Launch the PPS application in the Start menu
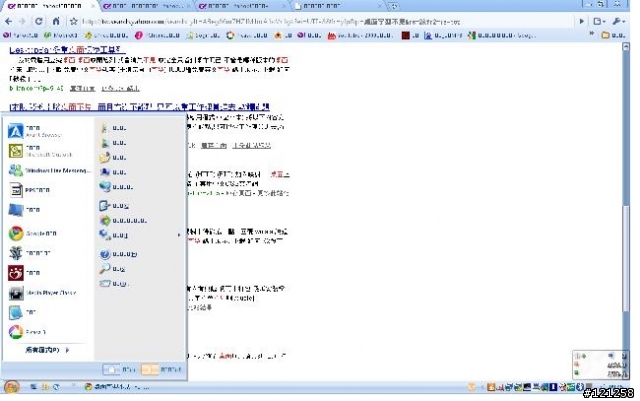The image size is (640, 401). click(x=29, y=190)
